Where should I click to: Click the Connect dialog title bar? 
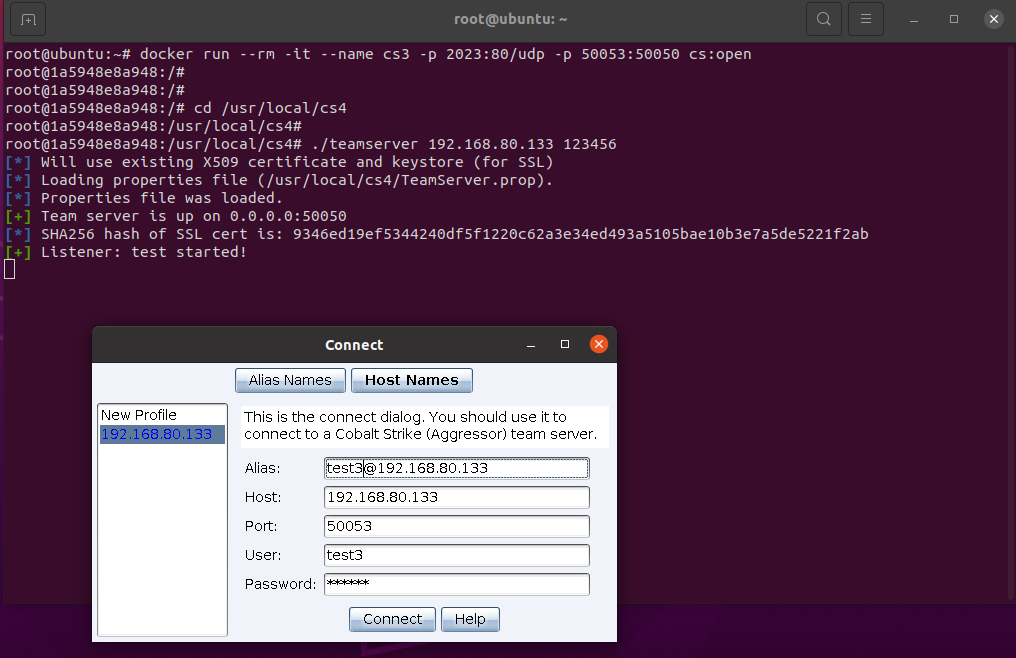(354, 345)
